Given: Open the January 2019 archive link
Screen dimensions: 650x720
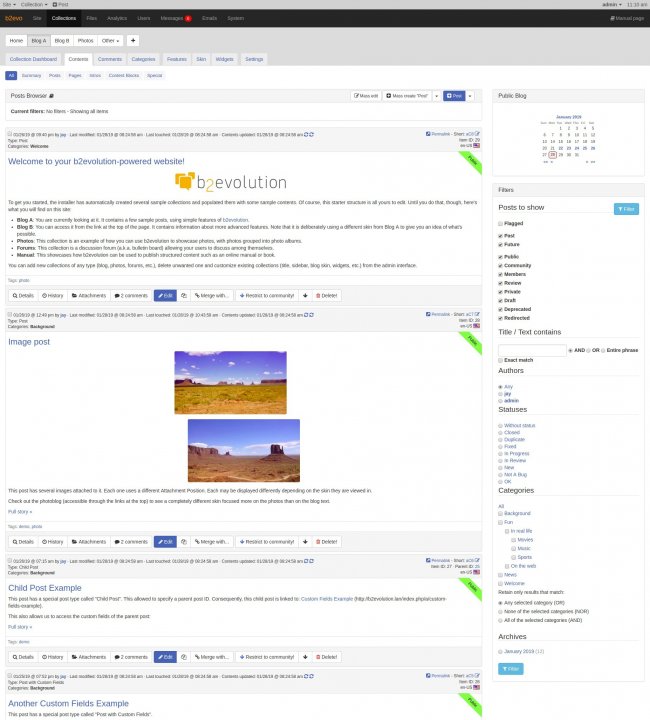Looking at the screenshot, I should tap(519, 652).
